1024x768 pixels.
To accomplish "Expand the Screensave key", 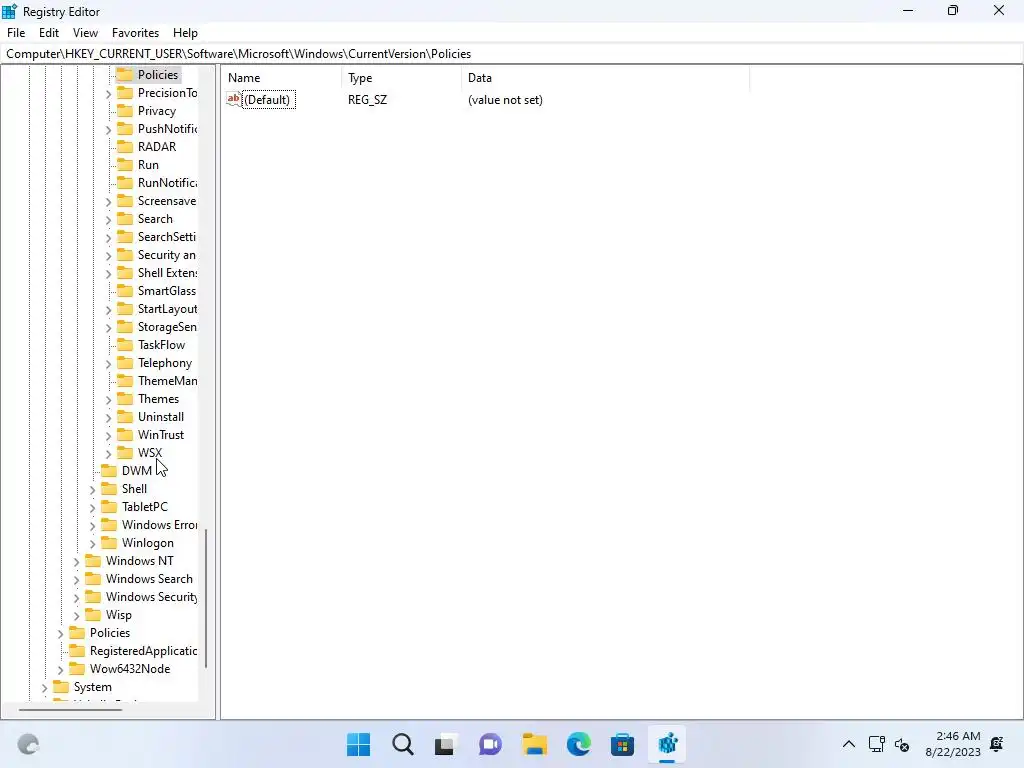I will click(x=108, y=201).
